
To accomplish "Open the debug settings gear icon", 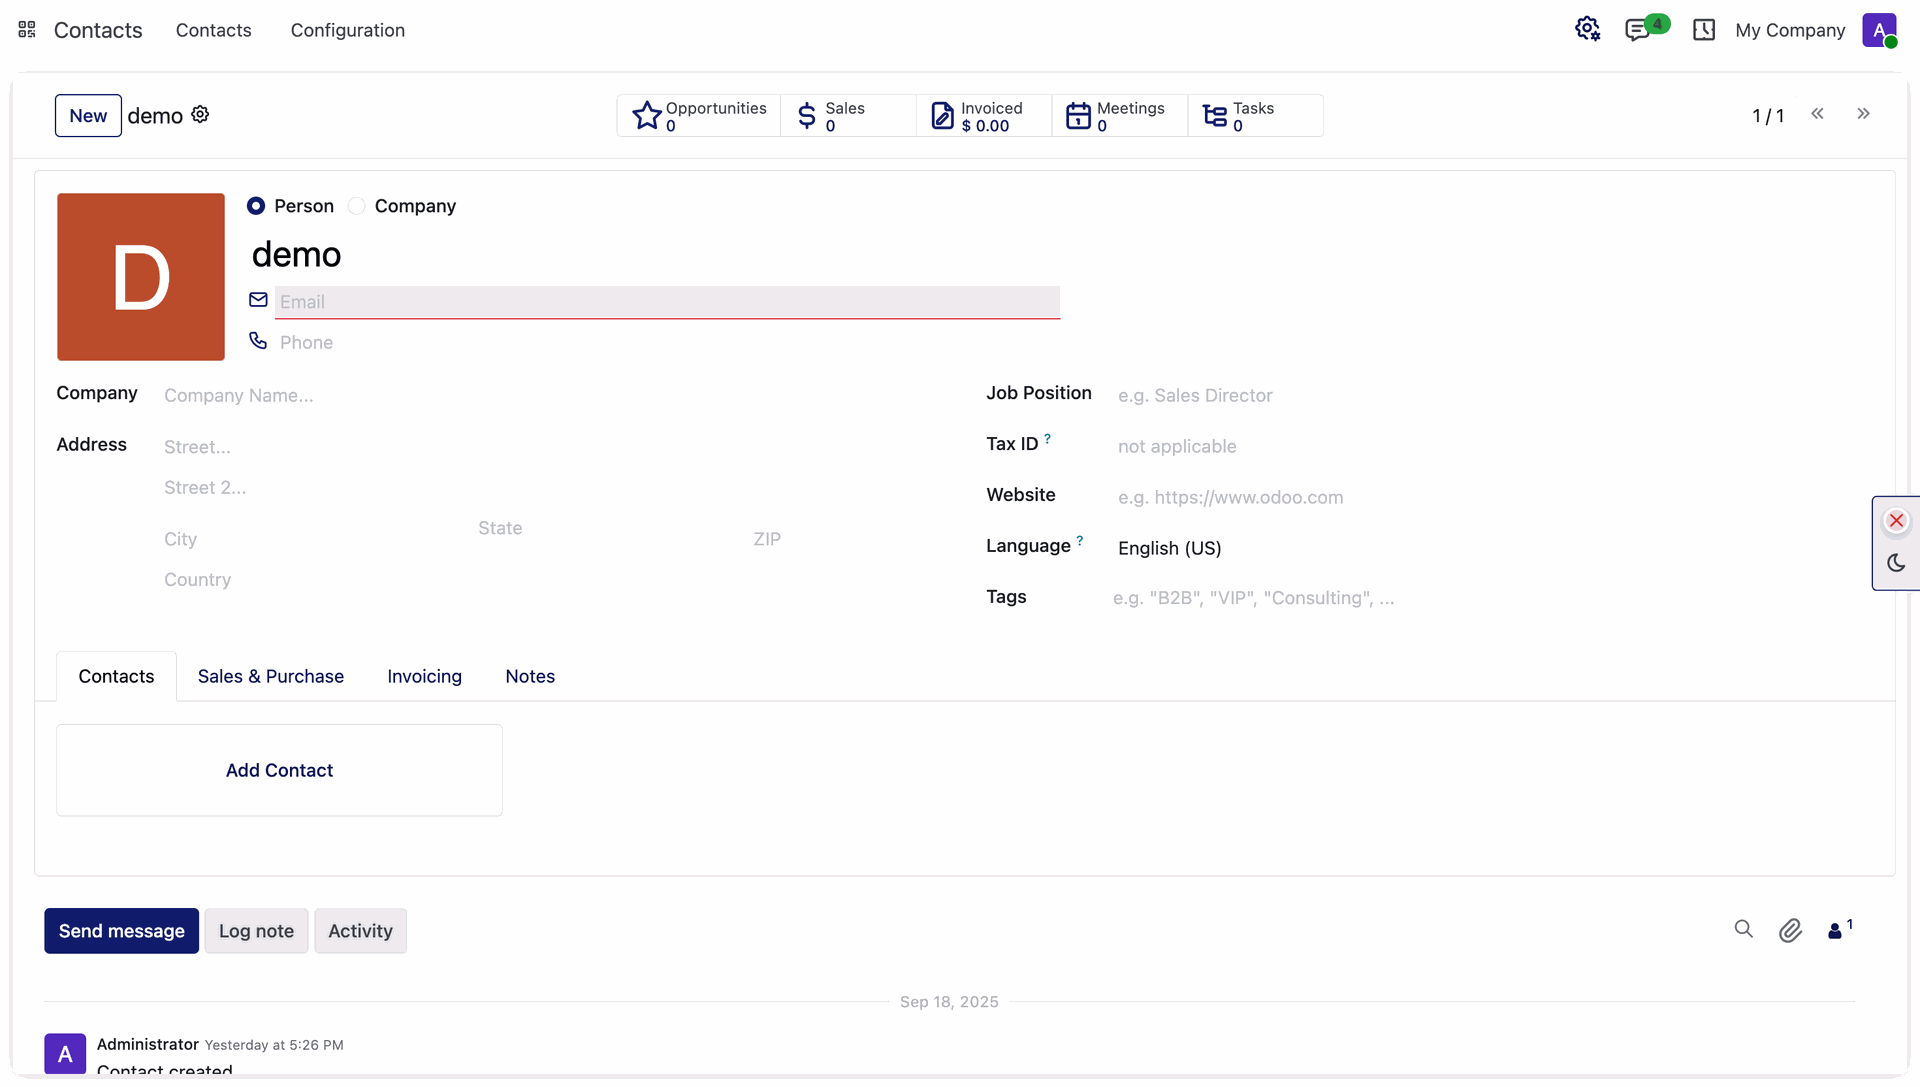I will (x=1587, y=29).
